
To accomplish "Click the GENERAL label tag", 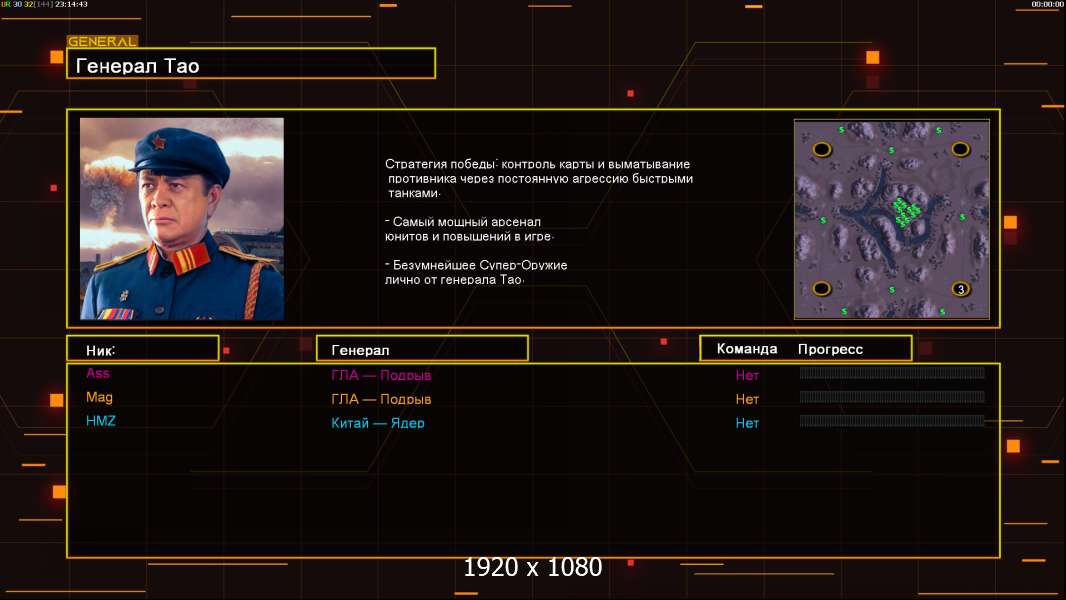I will 103,41.
